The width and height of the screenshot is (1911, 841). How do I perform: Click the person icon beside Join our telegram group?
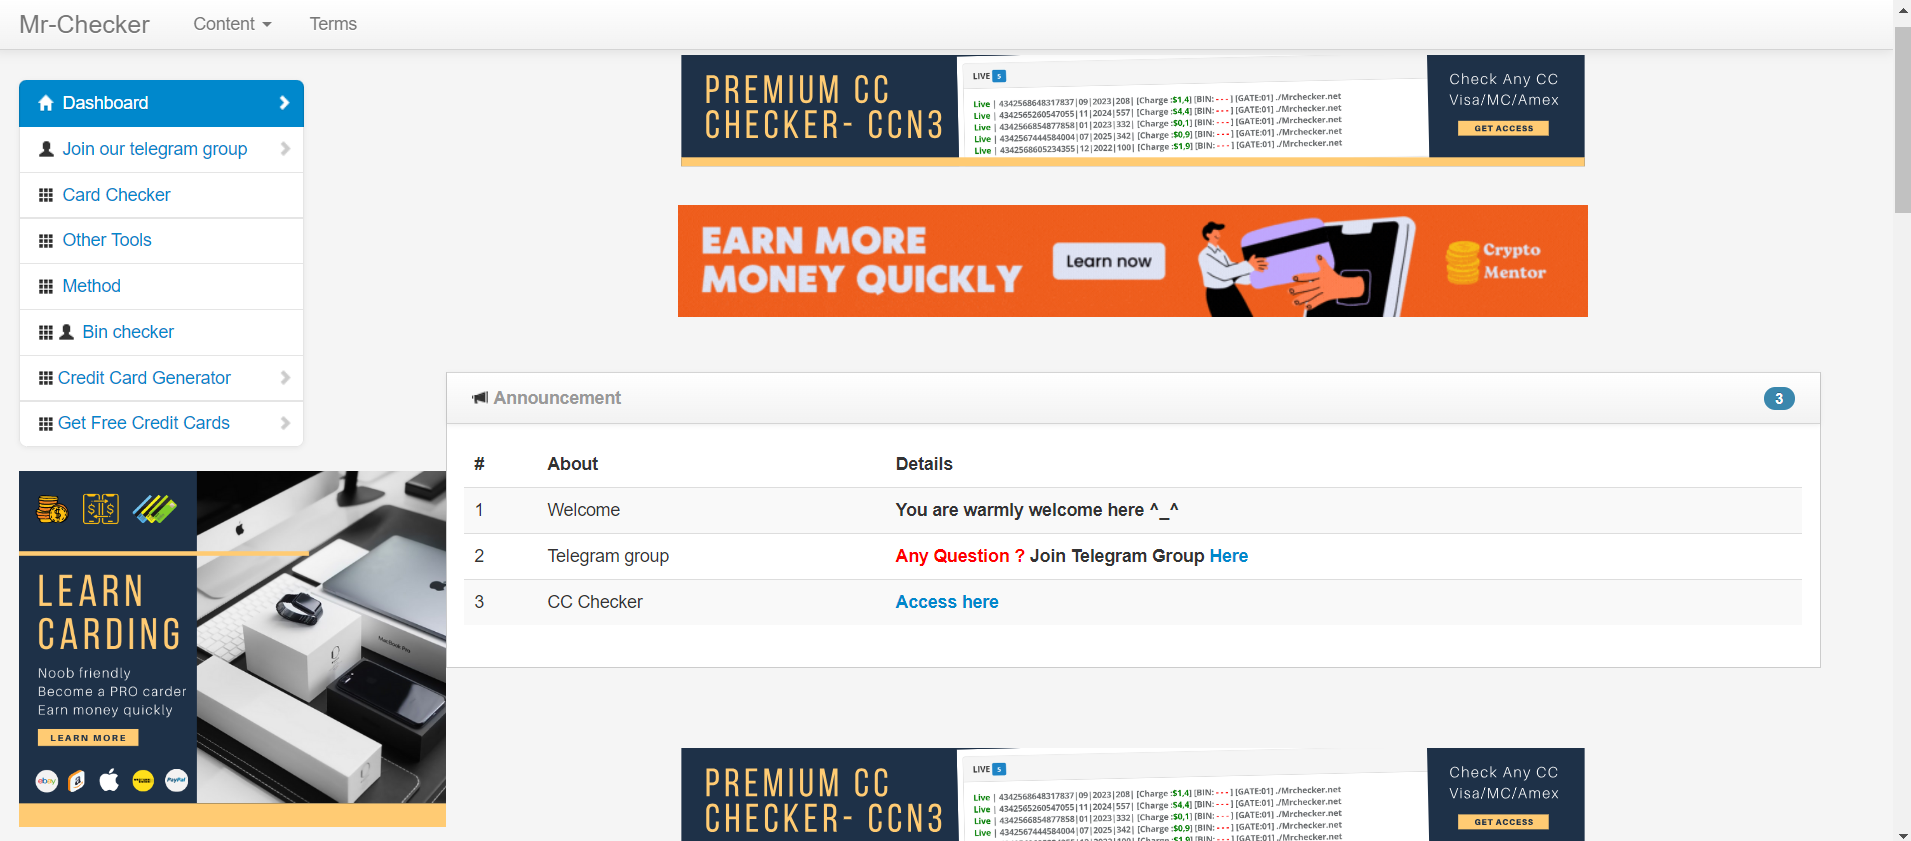(46, 149)
